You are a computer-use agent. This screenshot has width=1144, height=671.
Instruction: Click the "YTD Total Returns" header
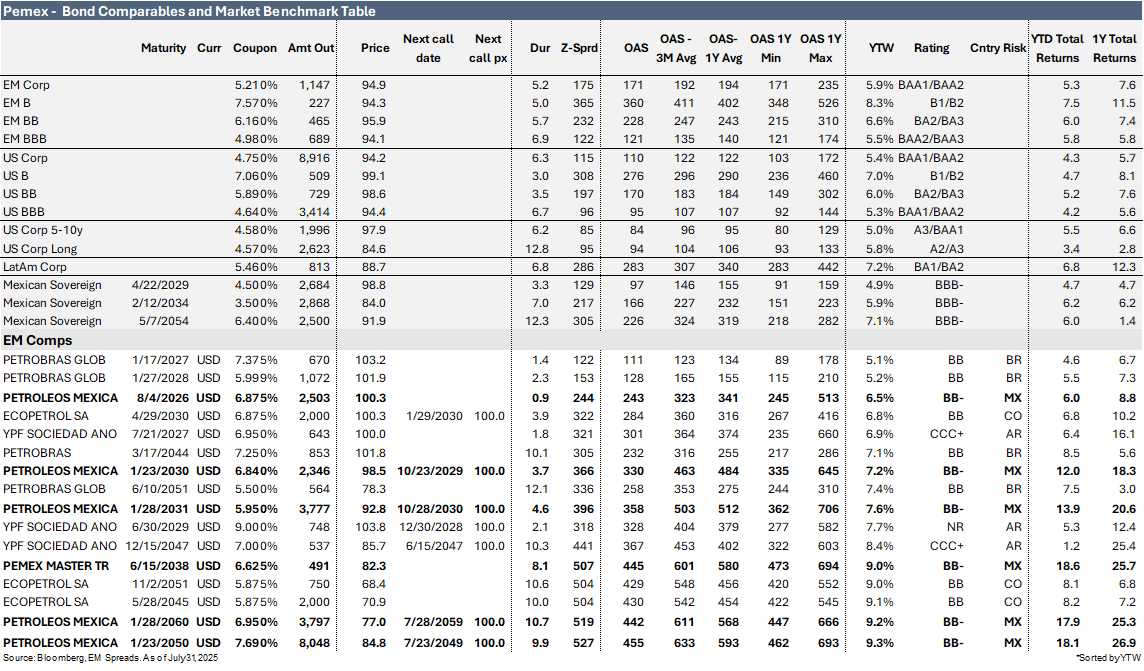pos(1057,48)
